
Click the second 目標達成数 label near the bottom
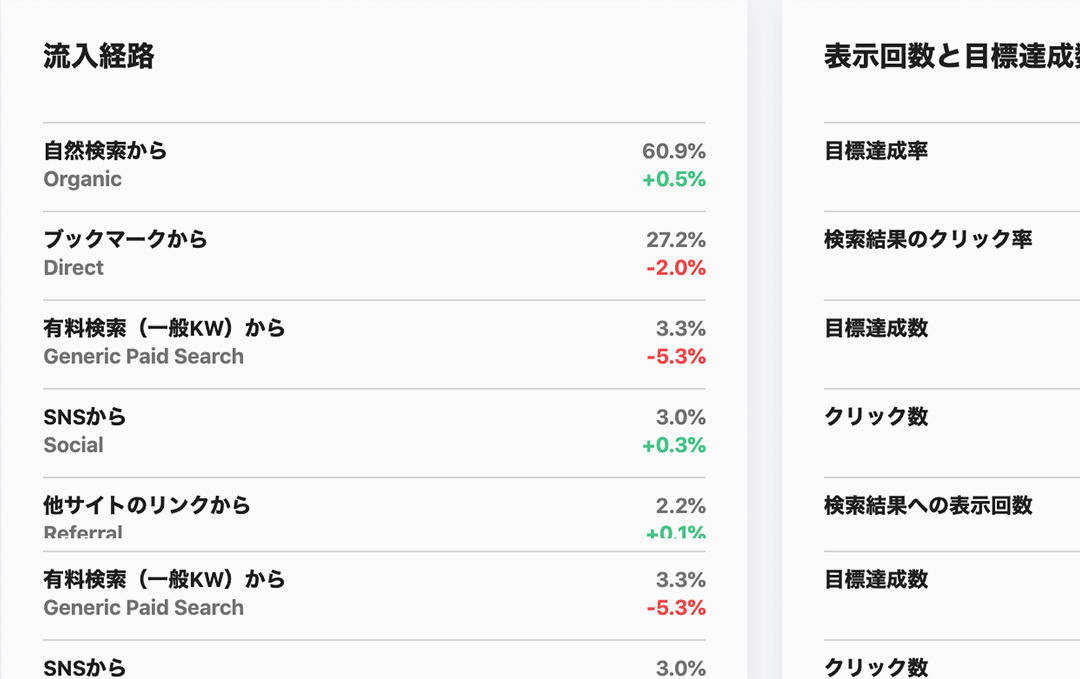click(x=875, y=579)
